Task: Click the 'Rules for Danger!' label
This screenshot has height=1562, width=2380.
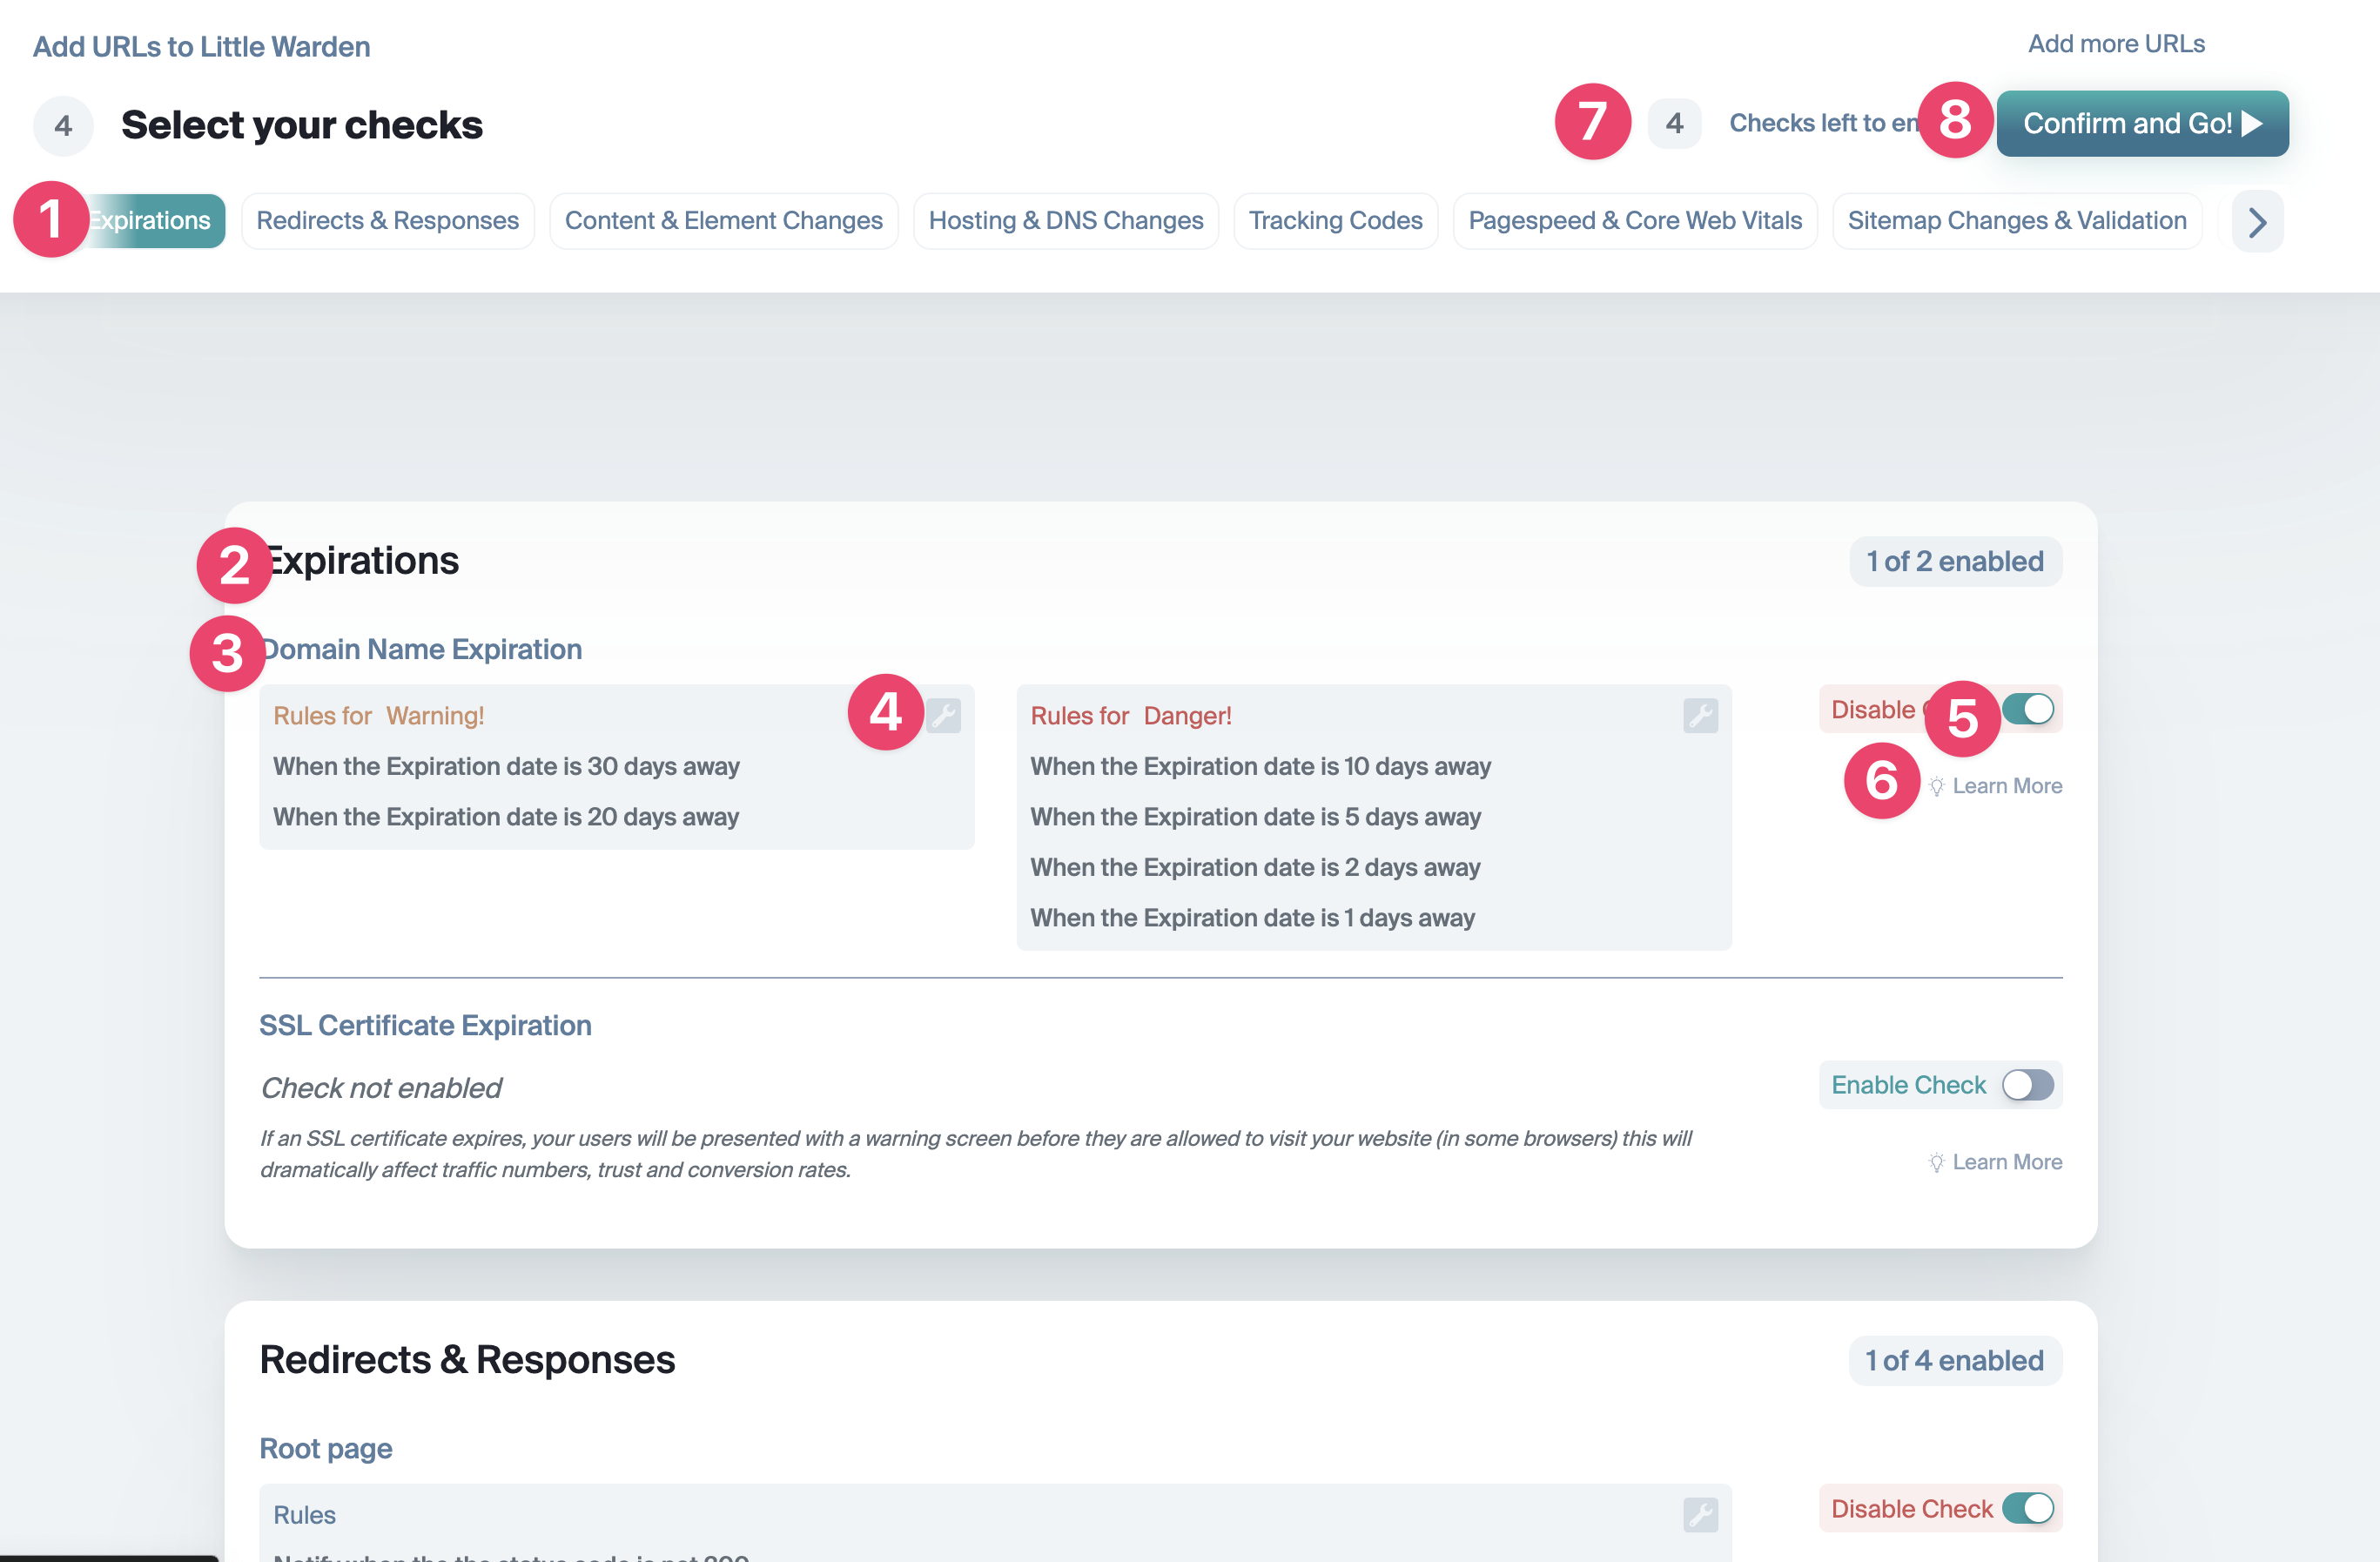Action: 1131,715
